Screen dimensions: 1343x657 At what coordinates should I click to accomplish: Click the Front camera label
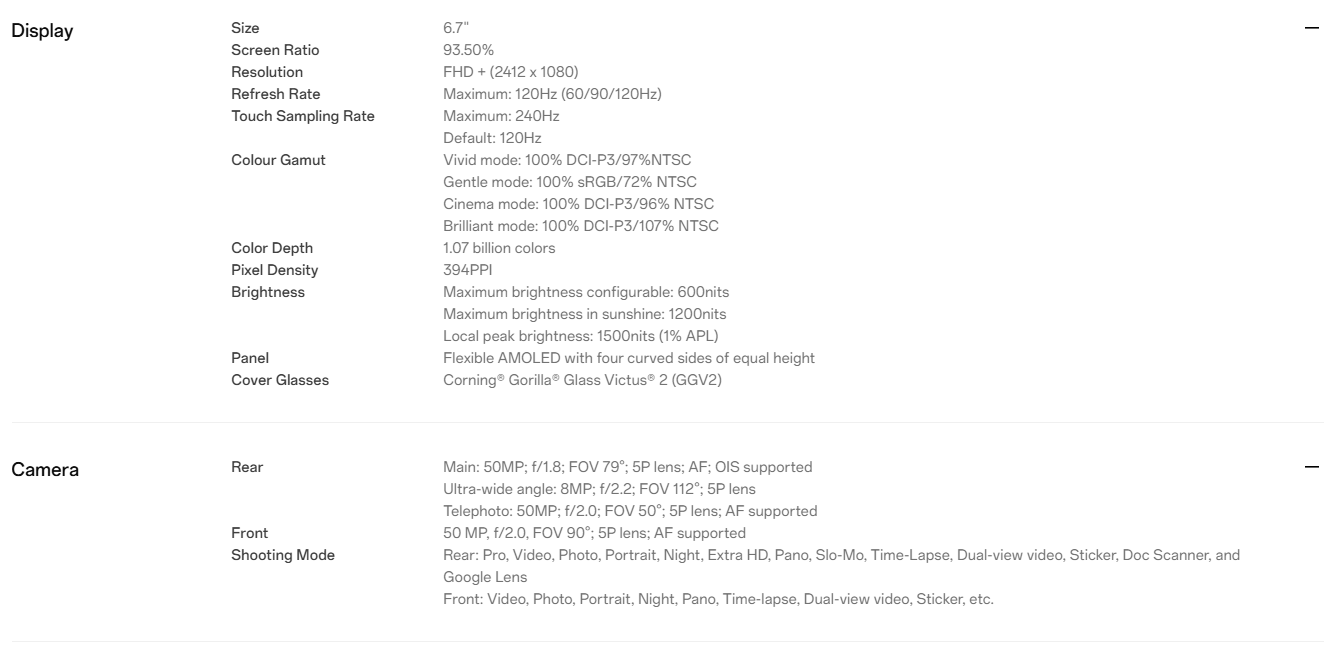[x=250, y=533]
